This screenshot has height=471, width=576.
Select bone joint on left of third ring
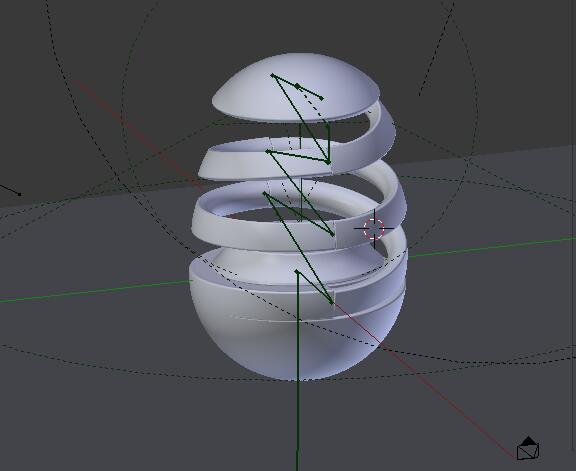[264, 193]
